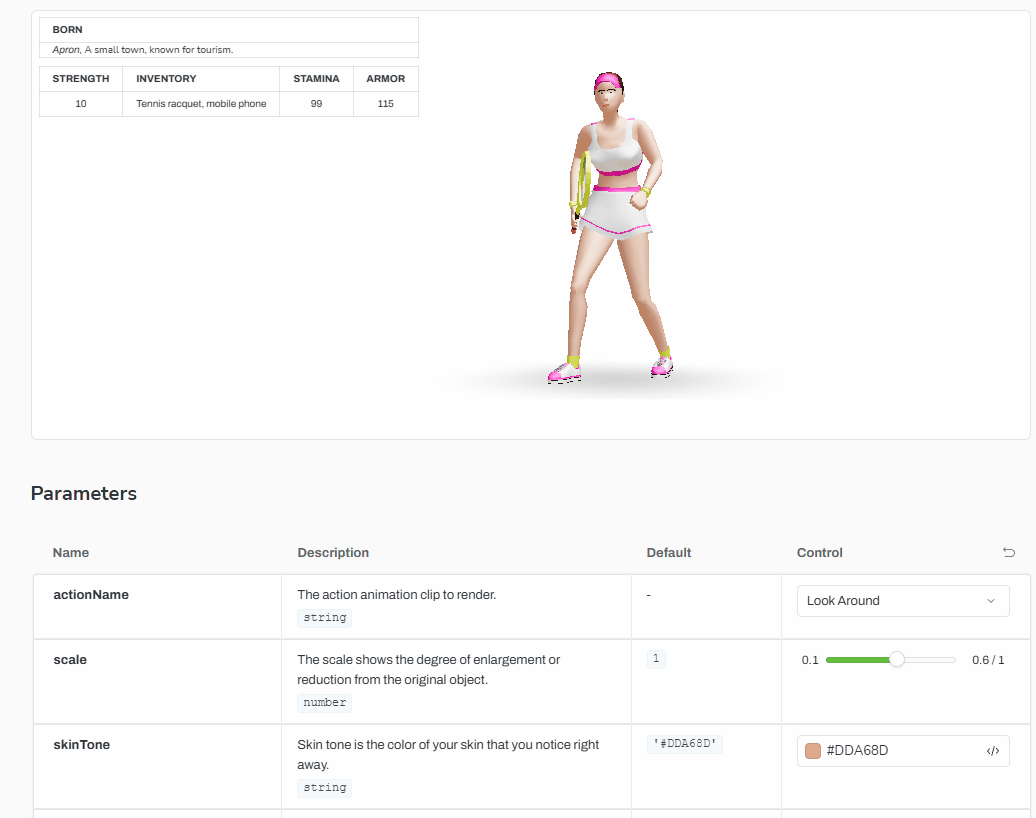
Task: Click the character's pink visor cap
Action: (x=606, y=80)
